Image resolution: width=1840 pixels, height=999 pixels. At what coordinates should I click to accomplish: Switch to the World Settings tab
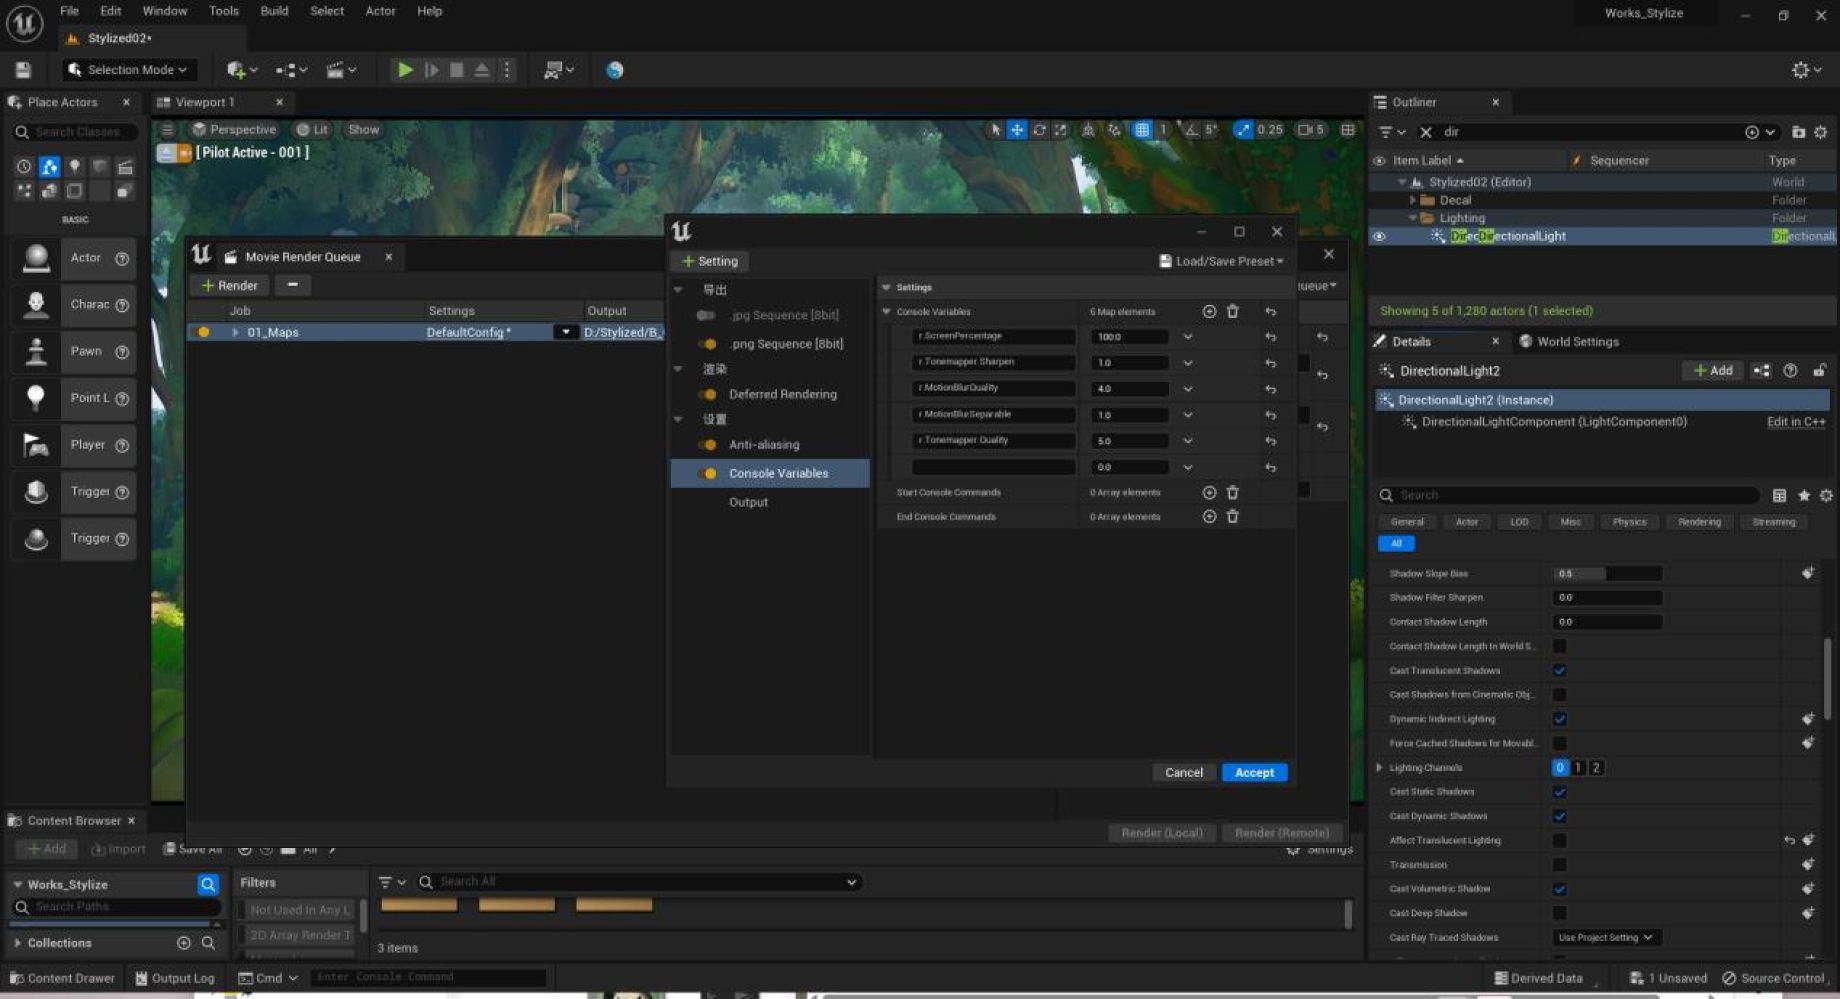(x=1576, y=342)
